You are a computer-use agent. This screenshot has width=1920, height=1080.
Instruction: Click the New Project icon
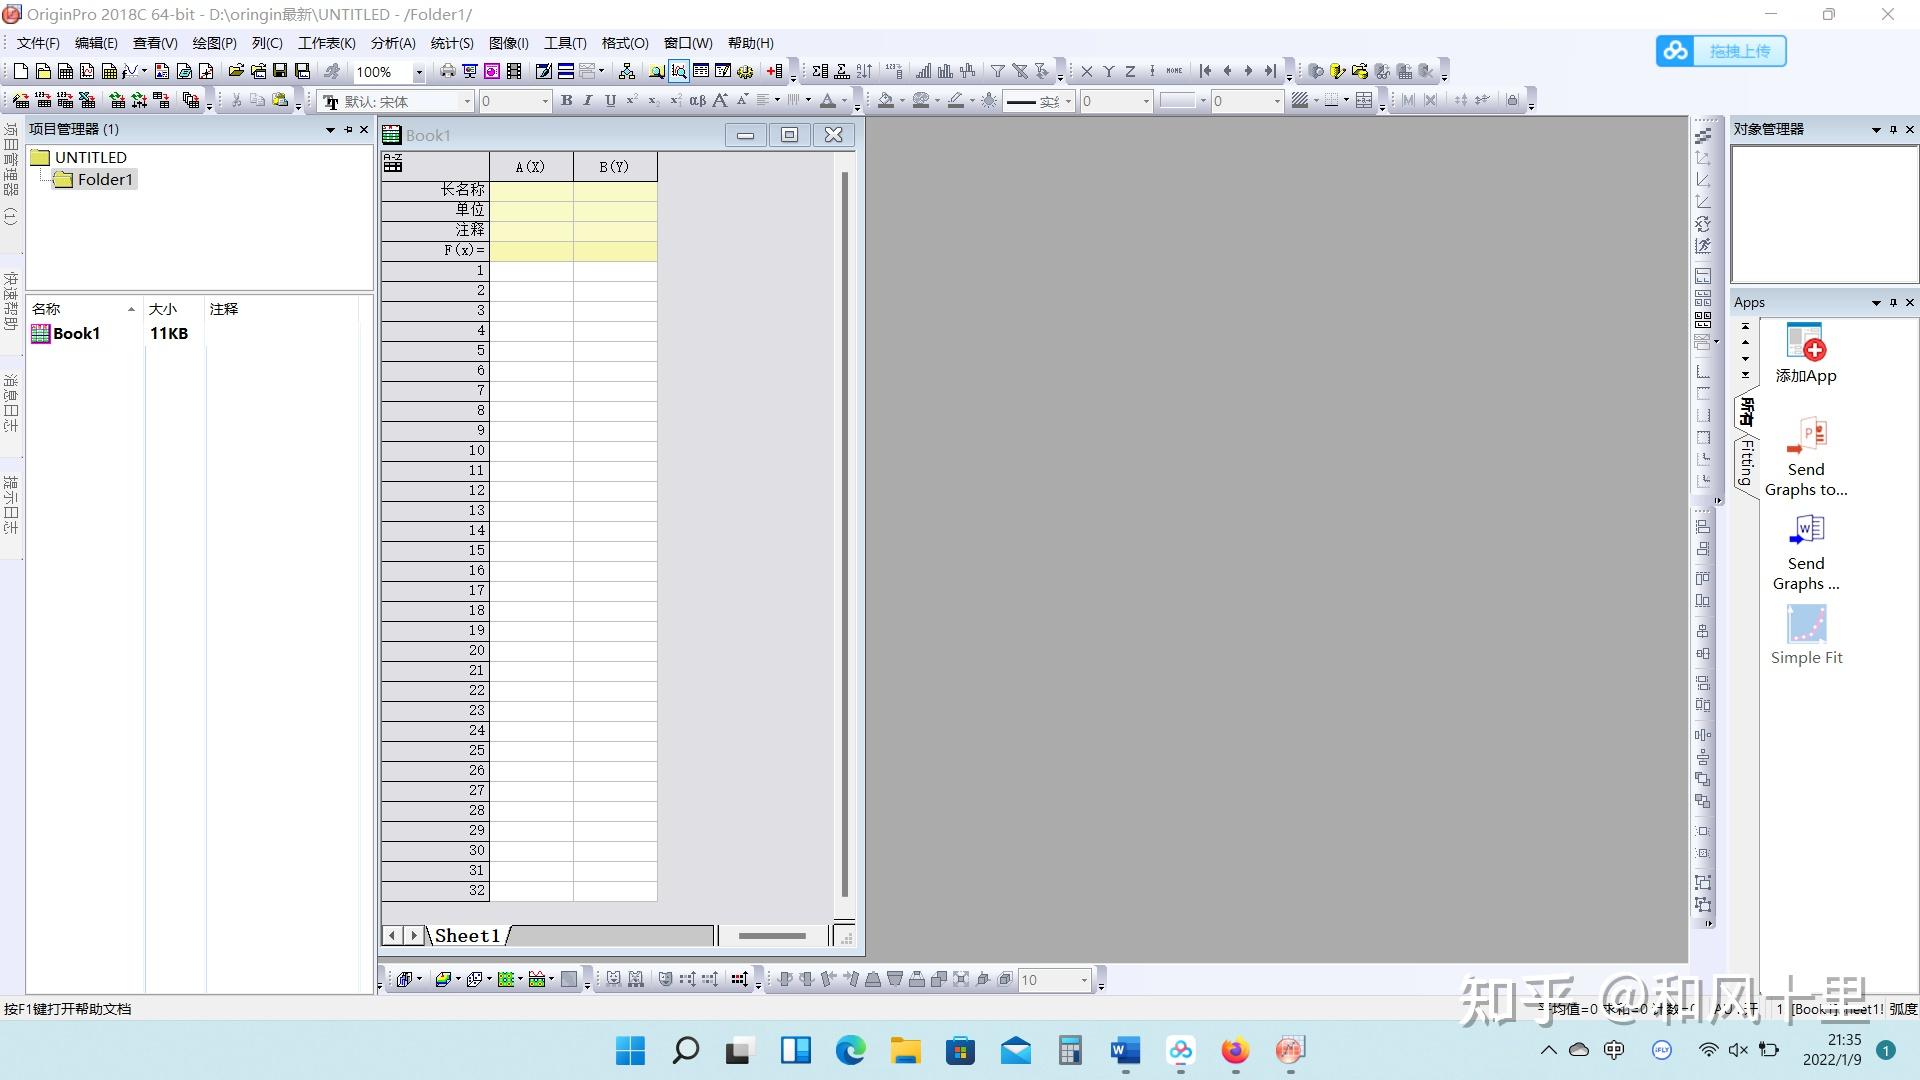[20, 71]
